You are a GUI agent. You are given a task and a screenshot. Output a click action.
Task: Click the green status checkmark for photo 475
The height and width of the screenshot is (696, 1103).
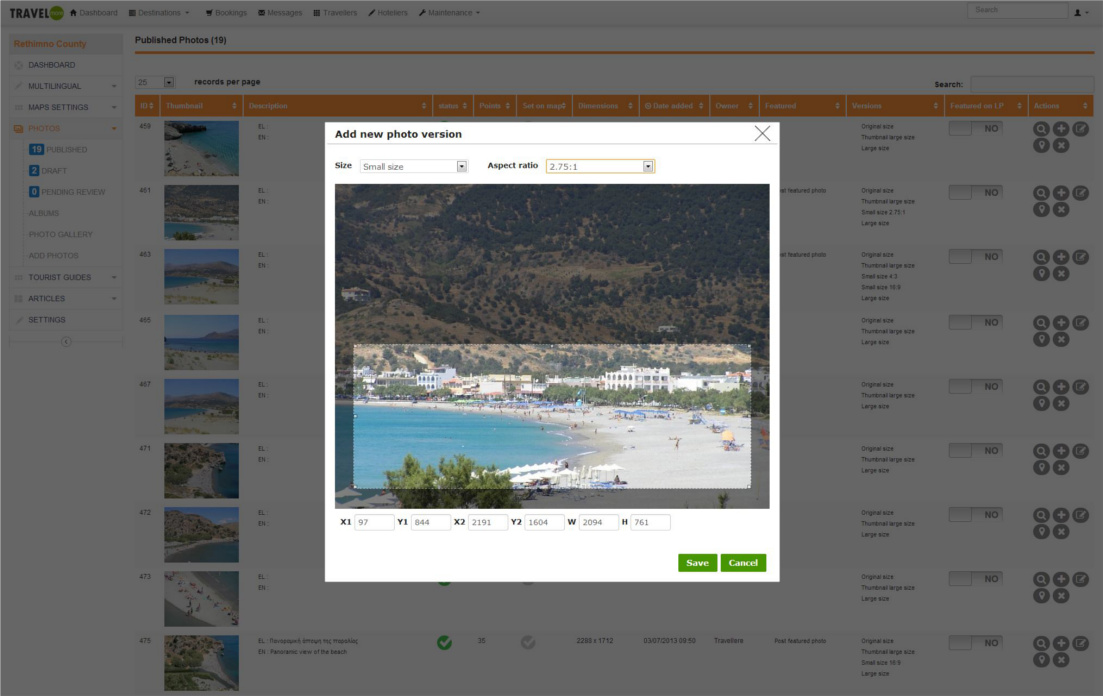click(x=445, y=643)
